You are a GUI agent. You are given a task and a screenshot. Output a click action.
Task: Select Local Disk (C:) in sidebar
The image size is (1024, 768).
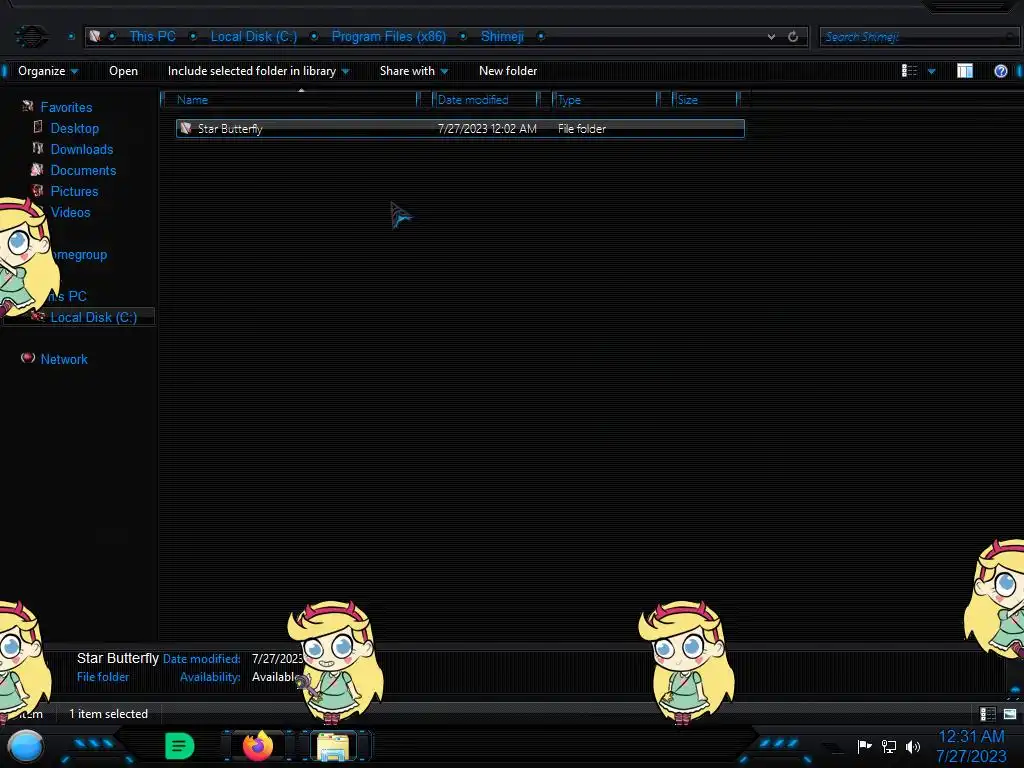point(93,317)
